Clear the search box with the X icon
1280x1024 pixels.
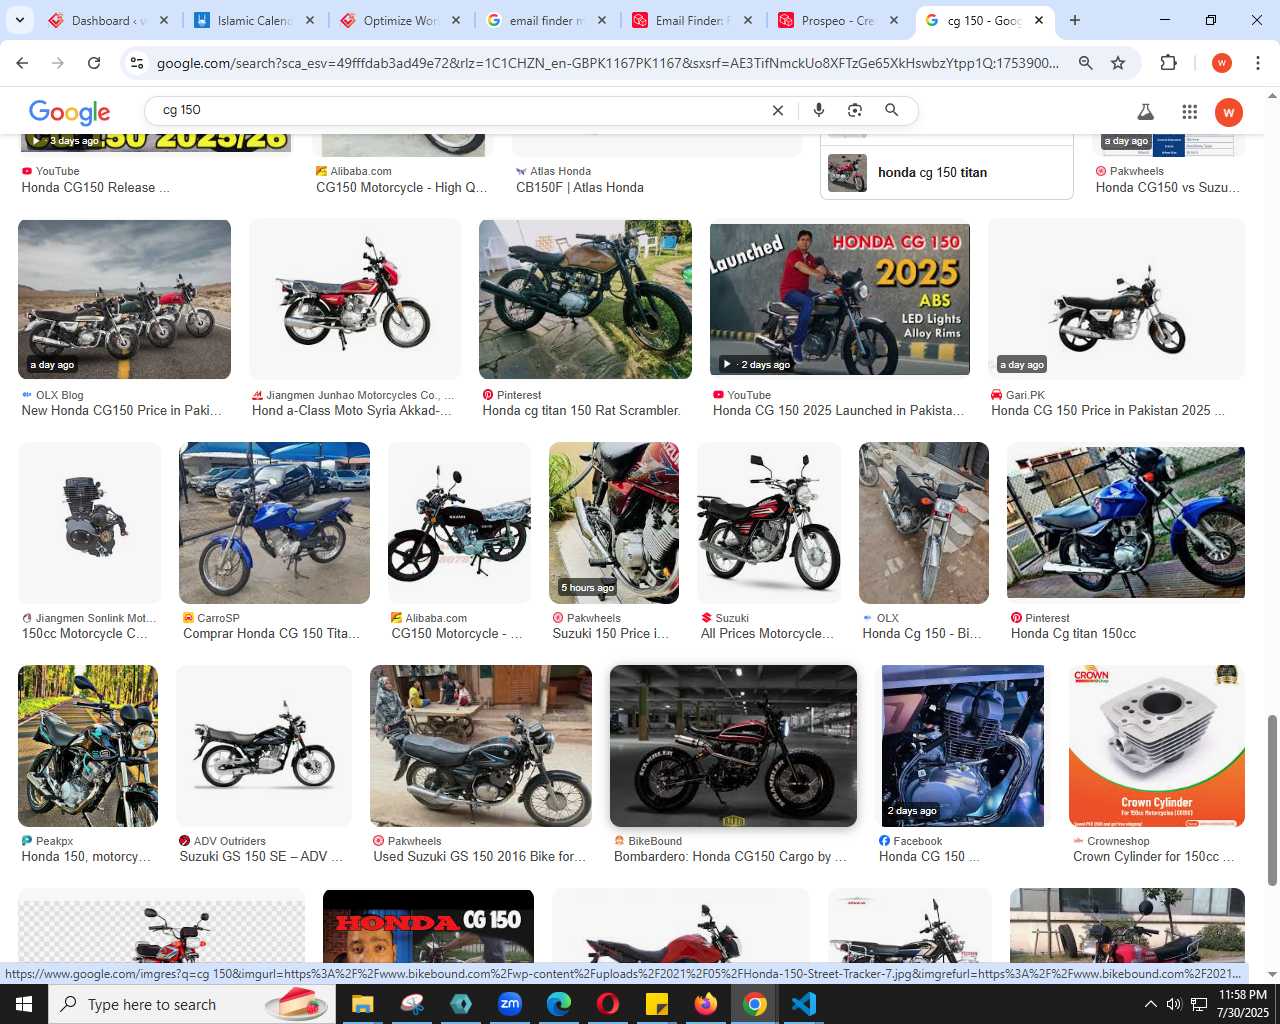coord(777,111)
